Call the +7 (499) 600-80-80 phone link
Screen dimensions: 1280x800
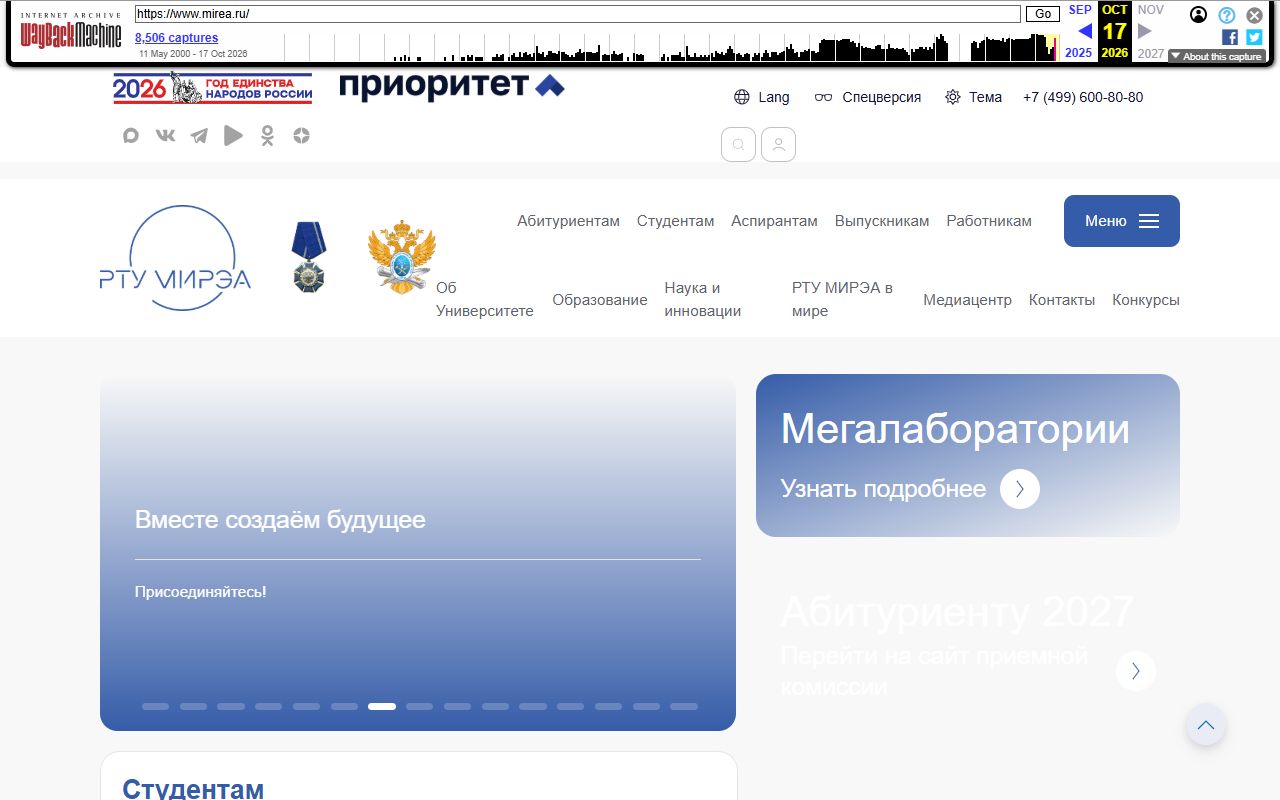coord(1083,97)
